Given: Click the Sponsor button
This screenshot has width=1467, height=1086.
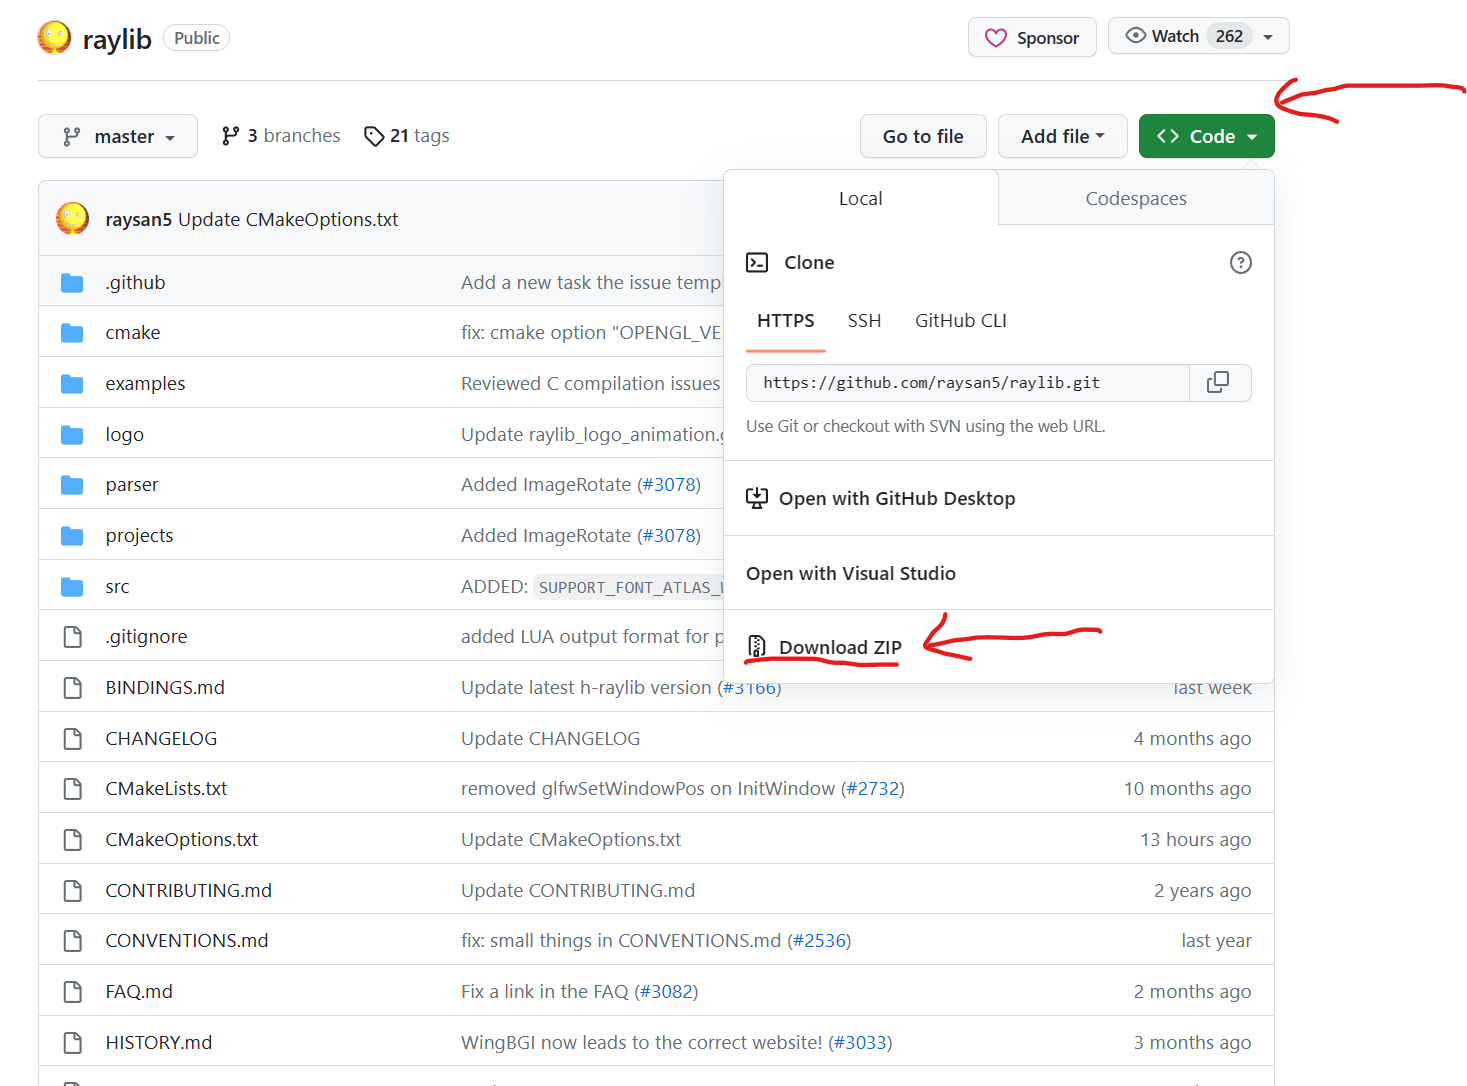Looking at the screenshot, I should pos(1032,37).
